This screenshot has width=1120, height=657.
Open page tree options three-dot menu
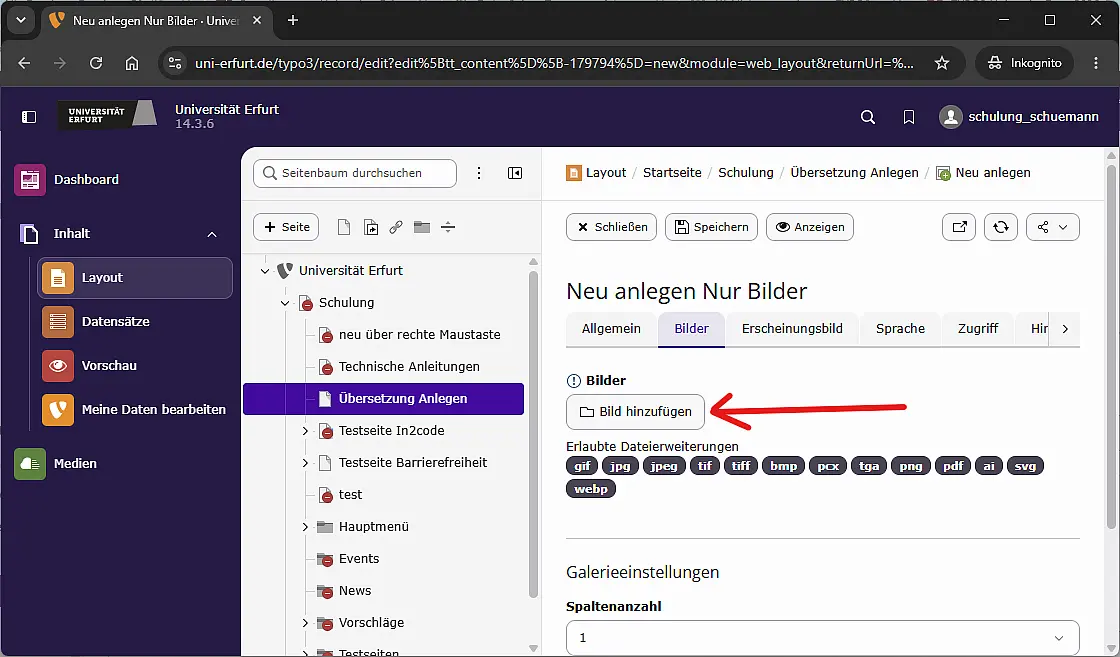[479, 173]
